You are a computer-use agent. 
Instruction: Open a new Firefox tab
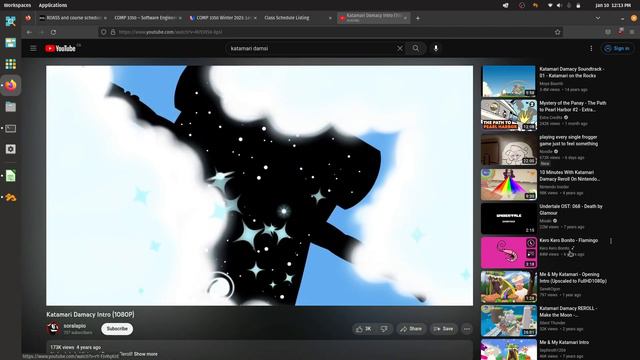coord(418,18)
